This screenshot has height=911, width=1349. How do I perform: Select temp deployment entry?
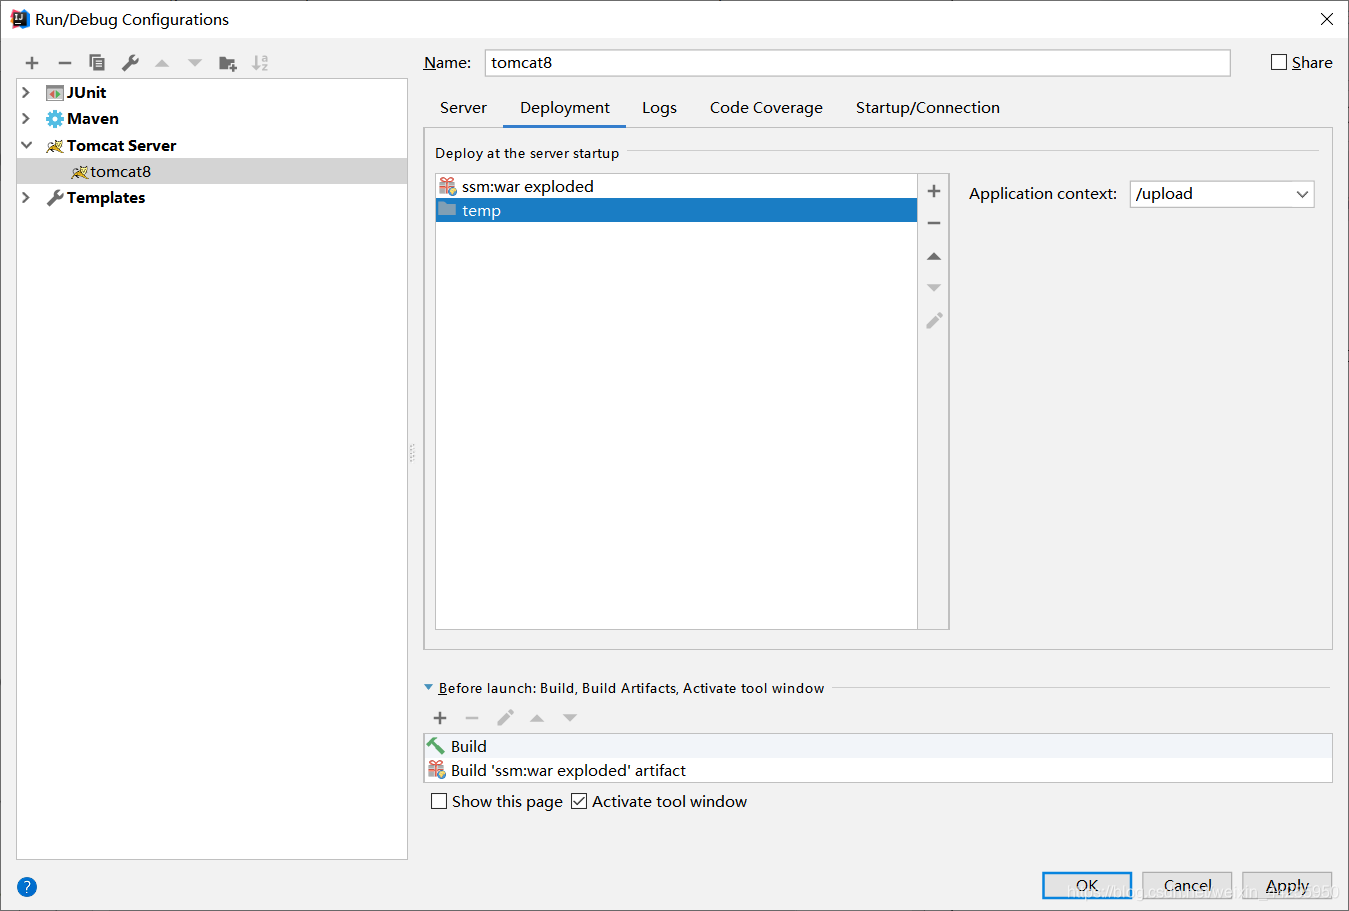(x=676, y=211)
